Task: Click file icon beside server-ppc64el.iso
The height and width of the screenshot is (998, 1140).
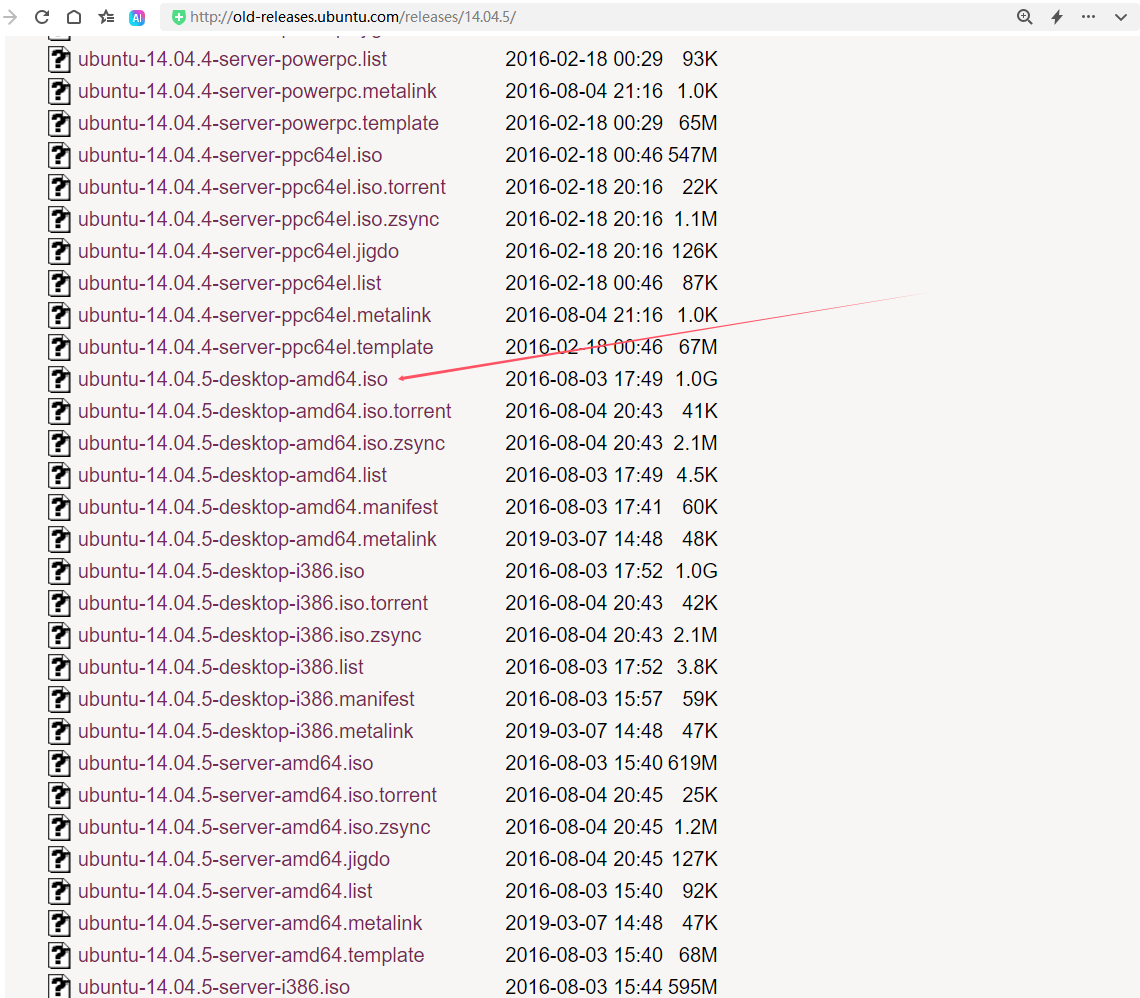Action: click(60, 155)
